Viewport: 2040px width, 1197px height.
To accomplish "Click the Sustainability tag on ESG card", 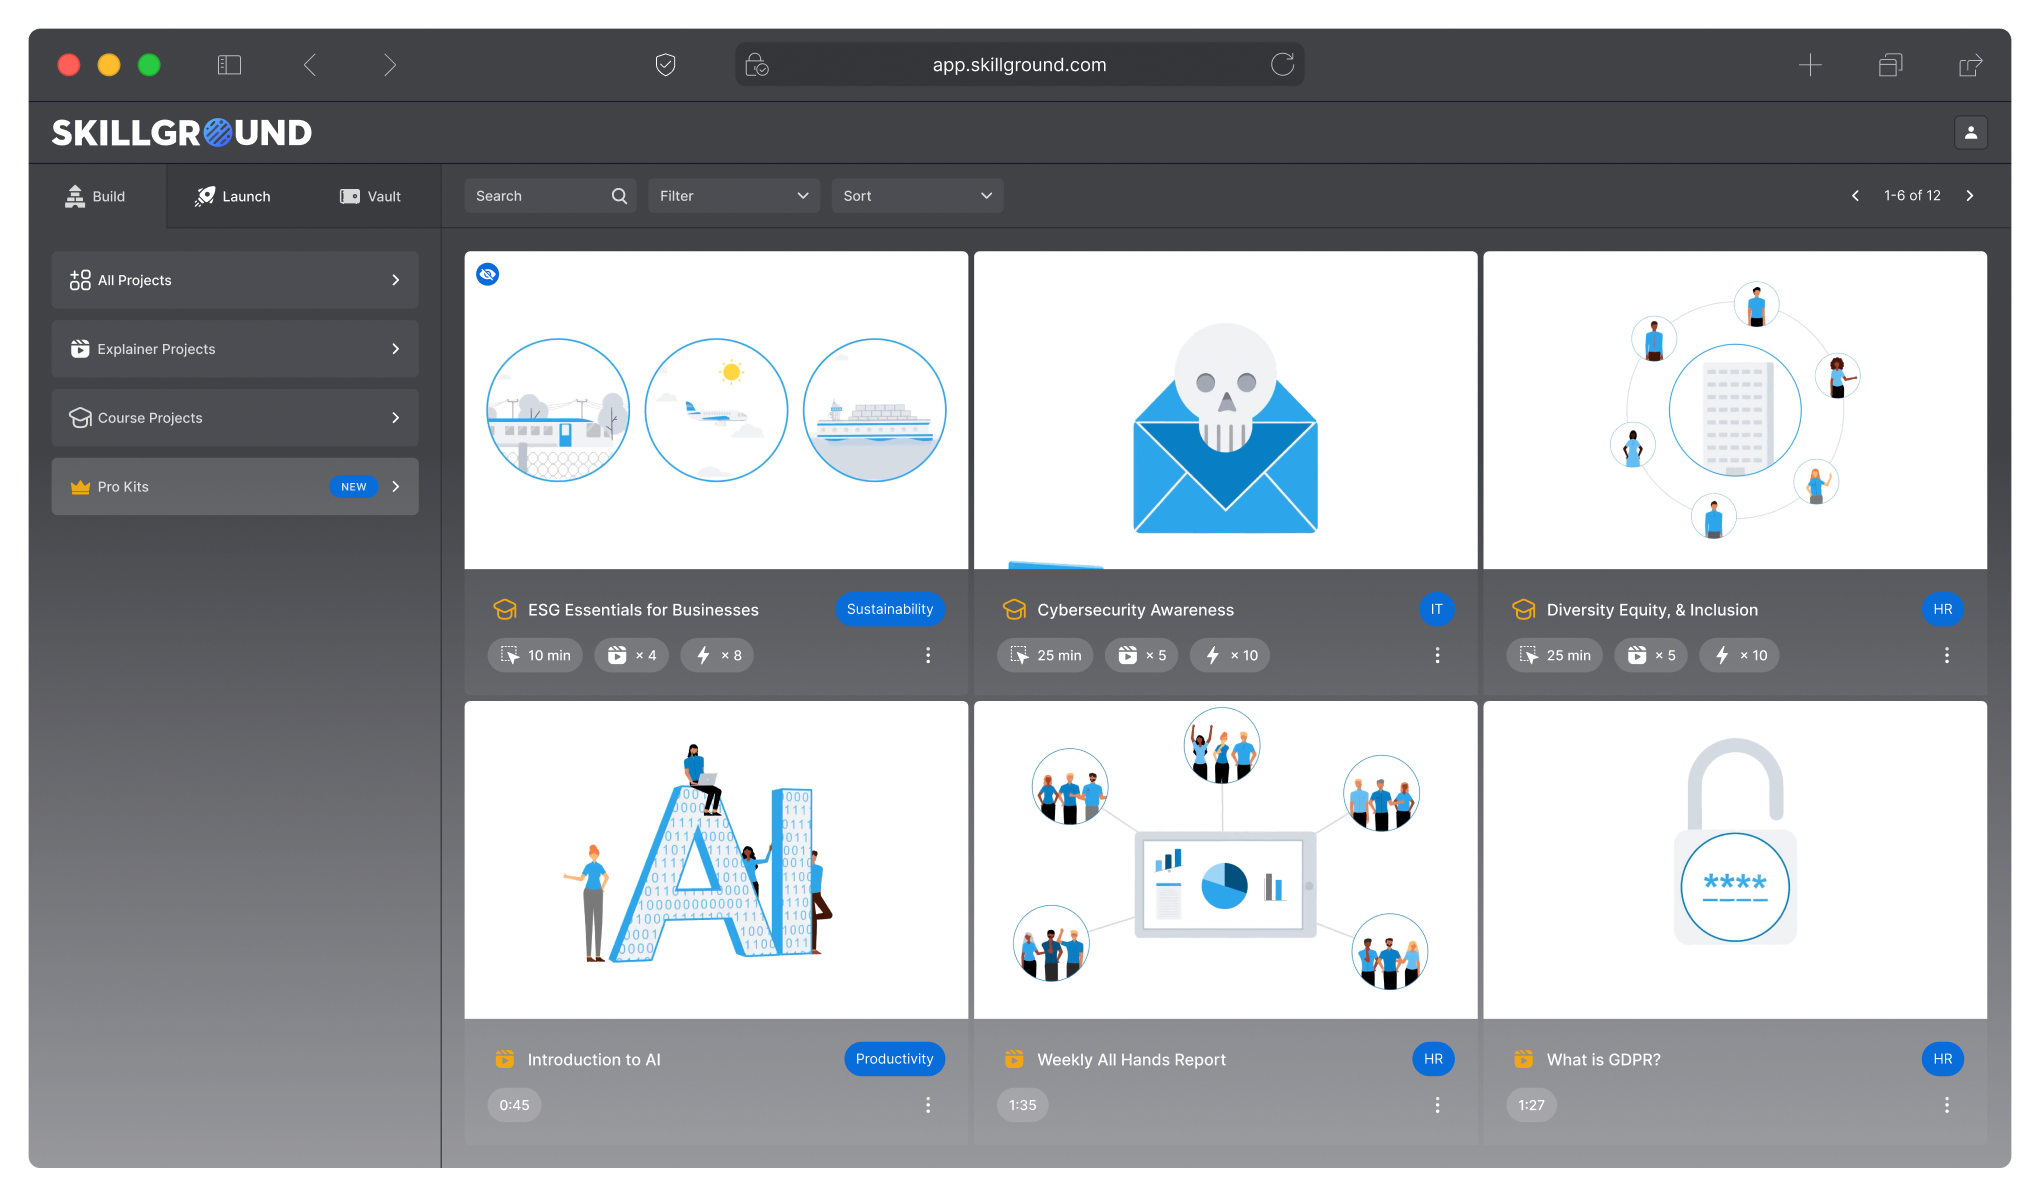I will point(889,609).
